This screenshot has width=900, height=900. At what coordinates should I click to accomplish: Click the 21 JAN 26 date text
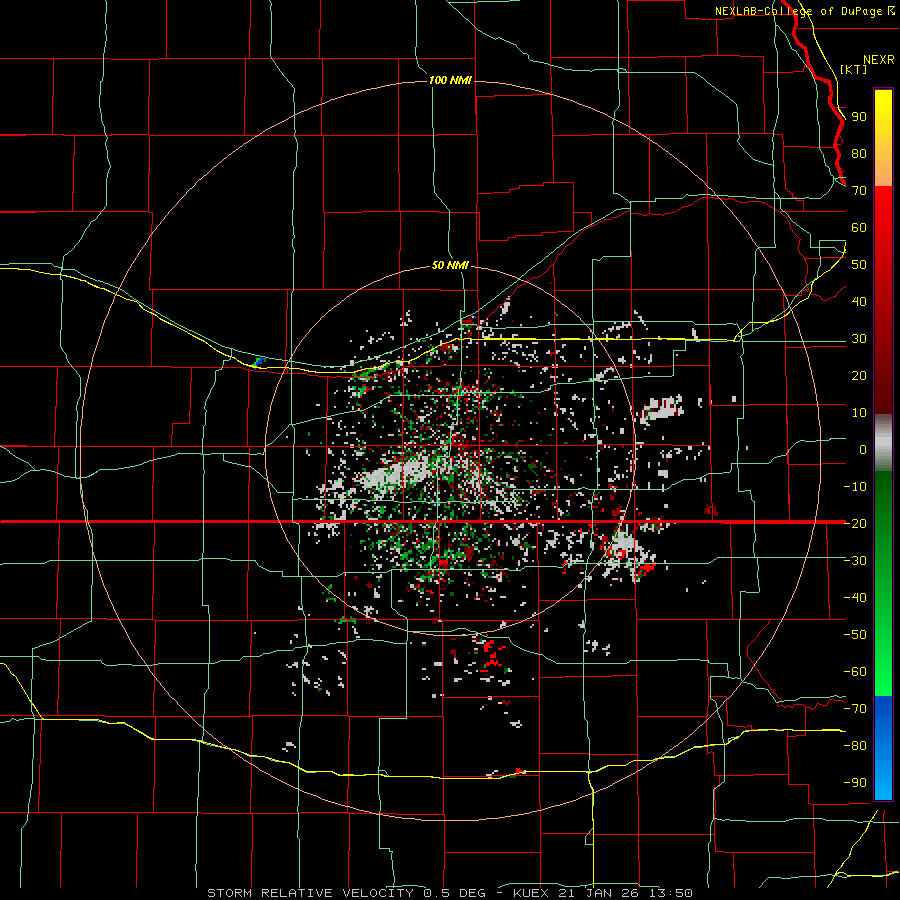[599, 893]
